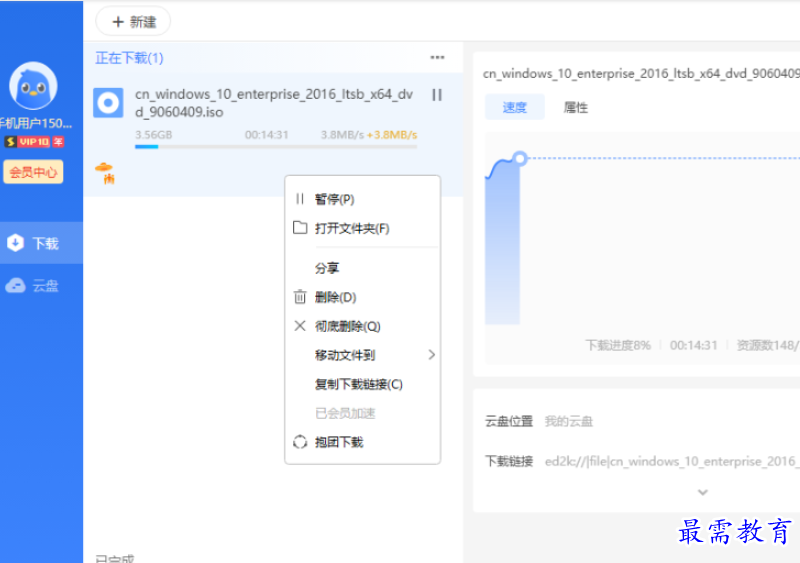Image resolution: width=800 pixels, height=563 pixels.
Task: Choose 彻底删除(Q) from context menu
Action: [x=363, y=326]
